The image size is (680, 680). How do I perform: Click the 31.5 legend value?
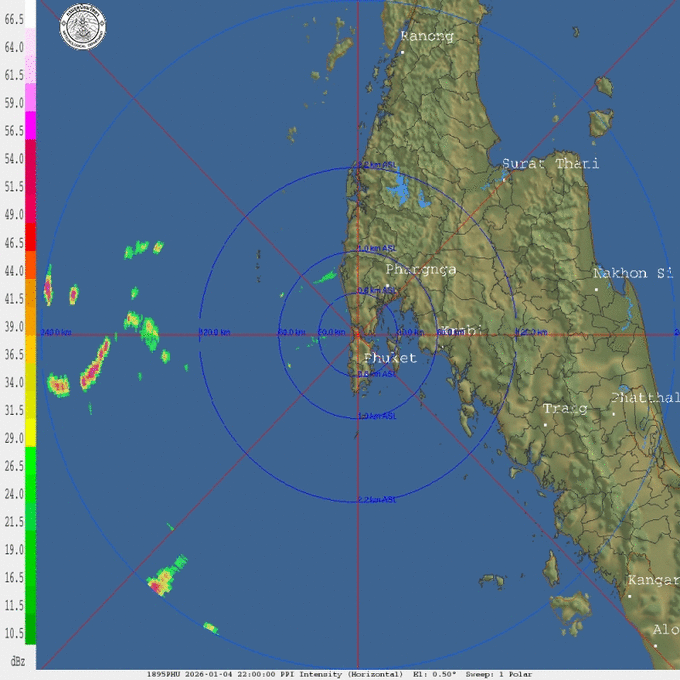[14, 410]
